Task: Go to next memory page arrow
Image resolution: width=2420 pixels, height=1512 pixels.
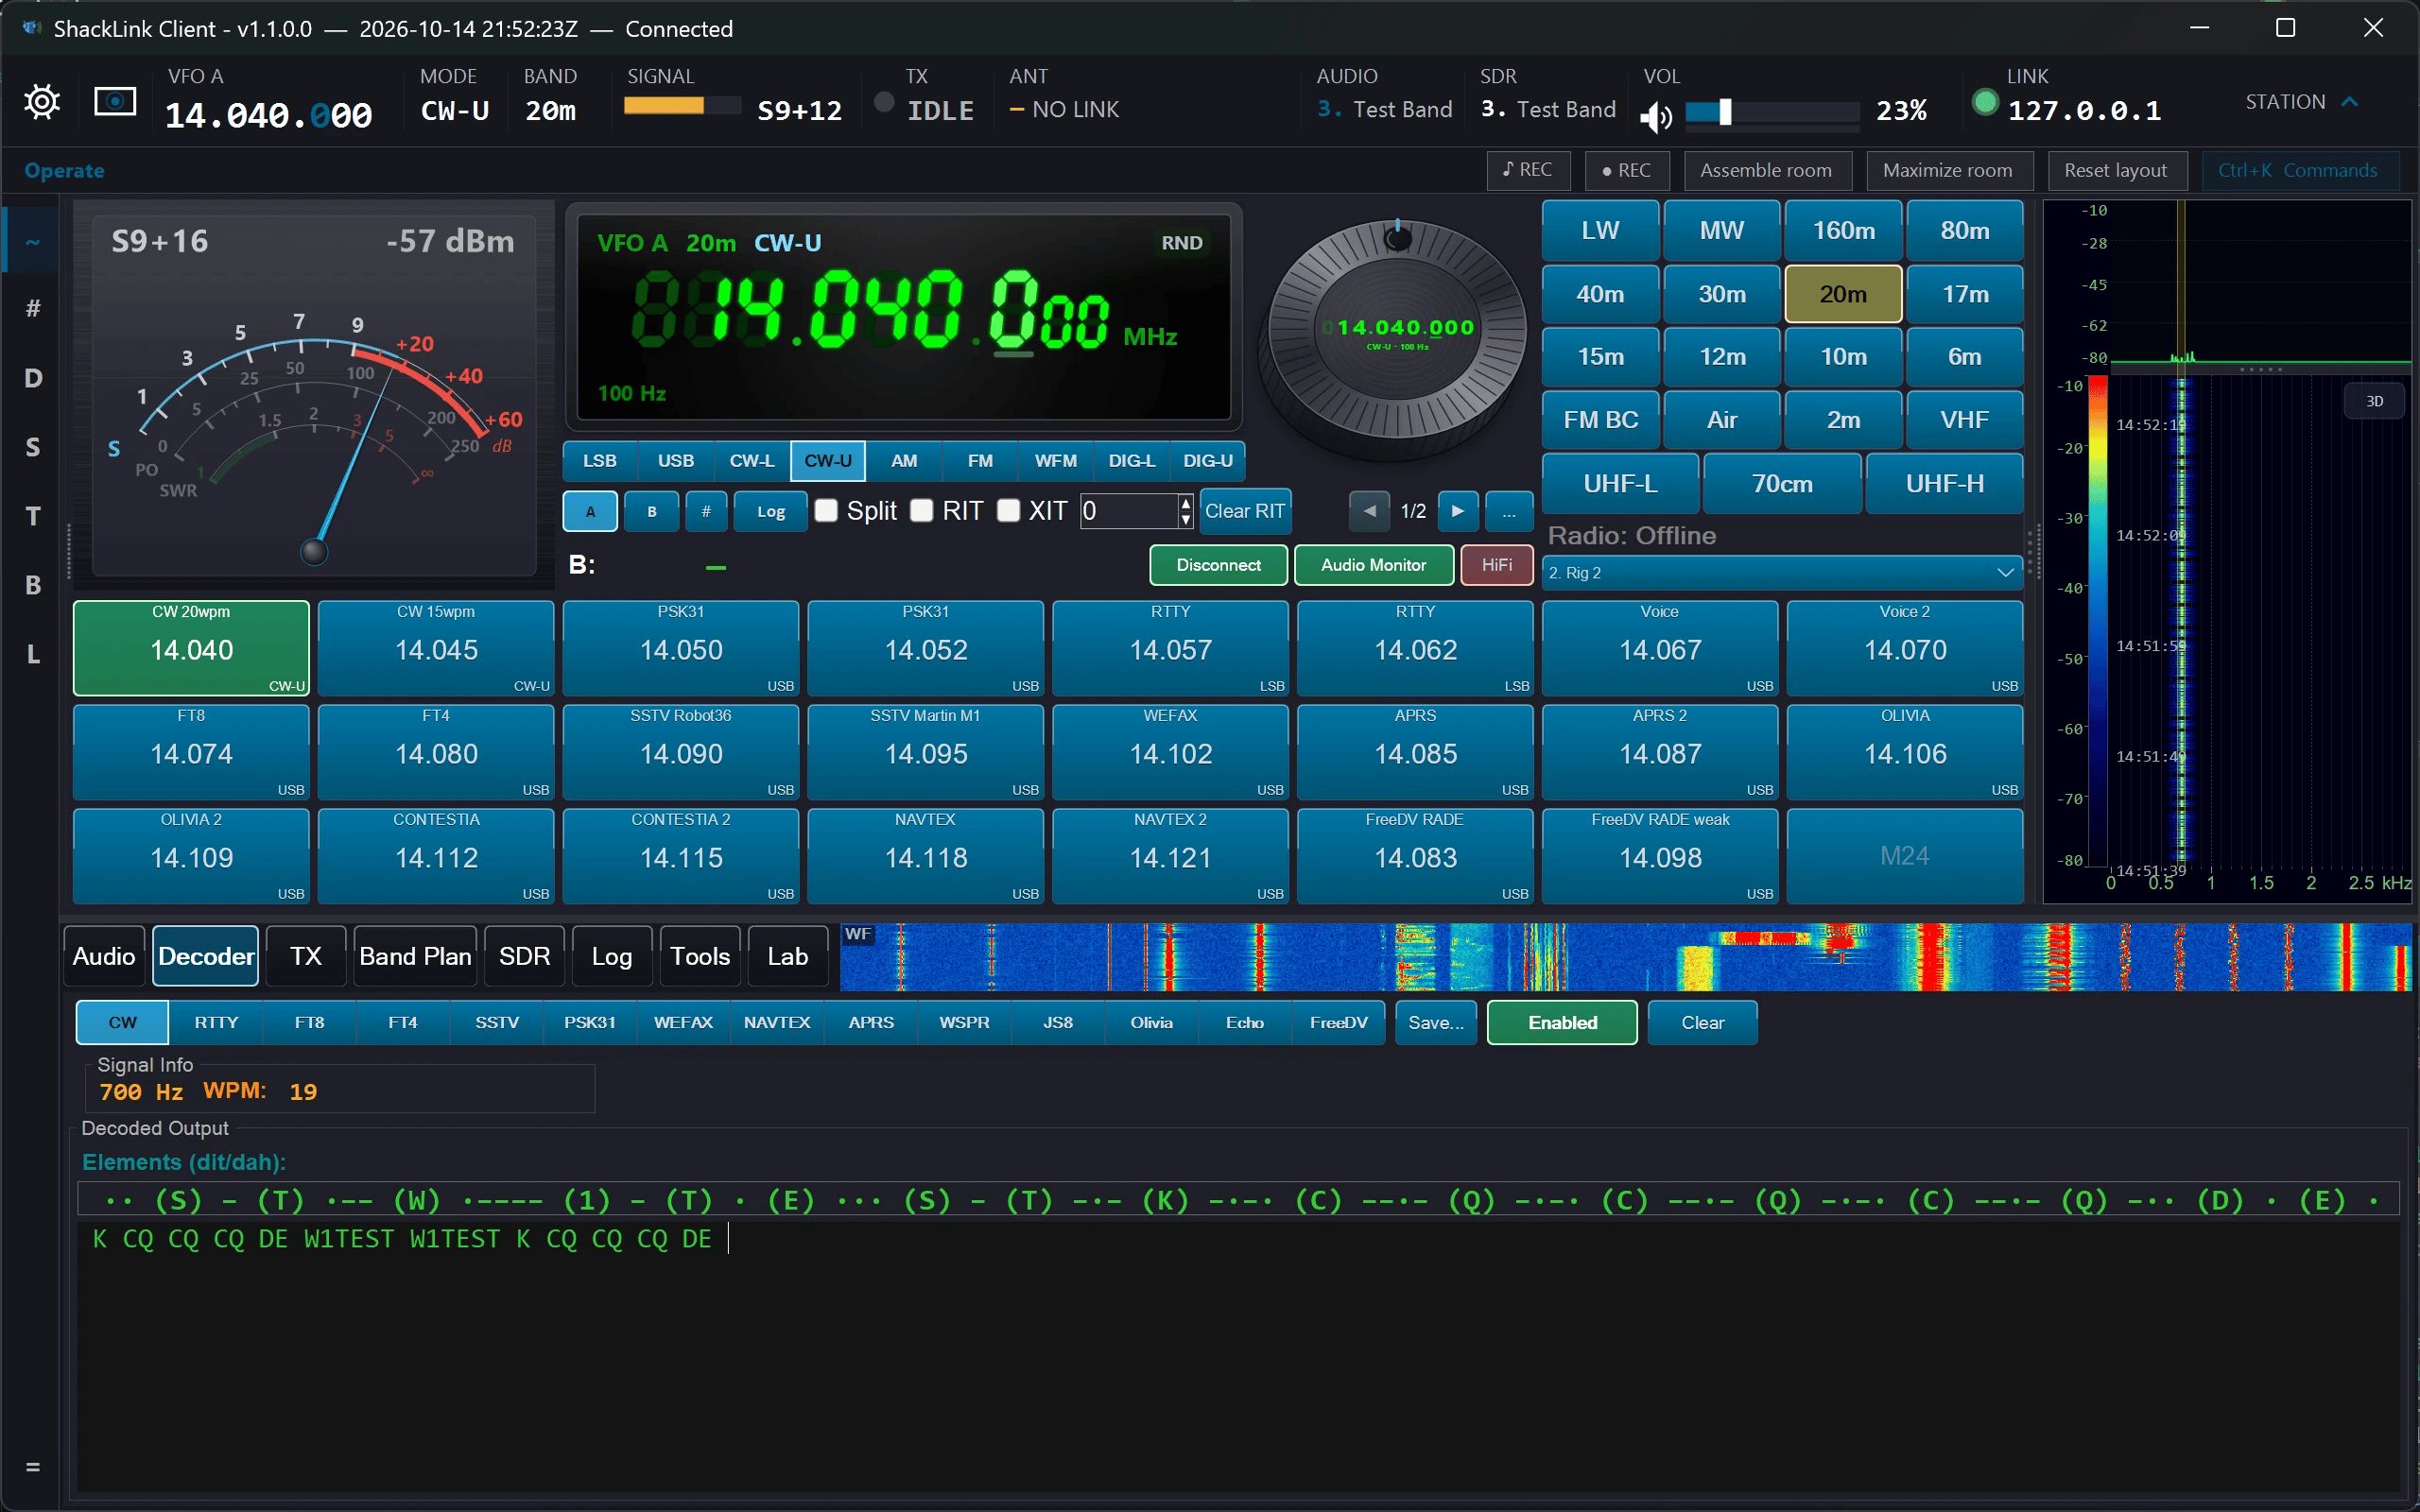Action: (1458, 511)
